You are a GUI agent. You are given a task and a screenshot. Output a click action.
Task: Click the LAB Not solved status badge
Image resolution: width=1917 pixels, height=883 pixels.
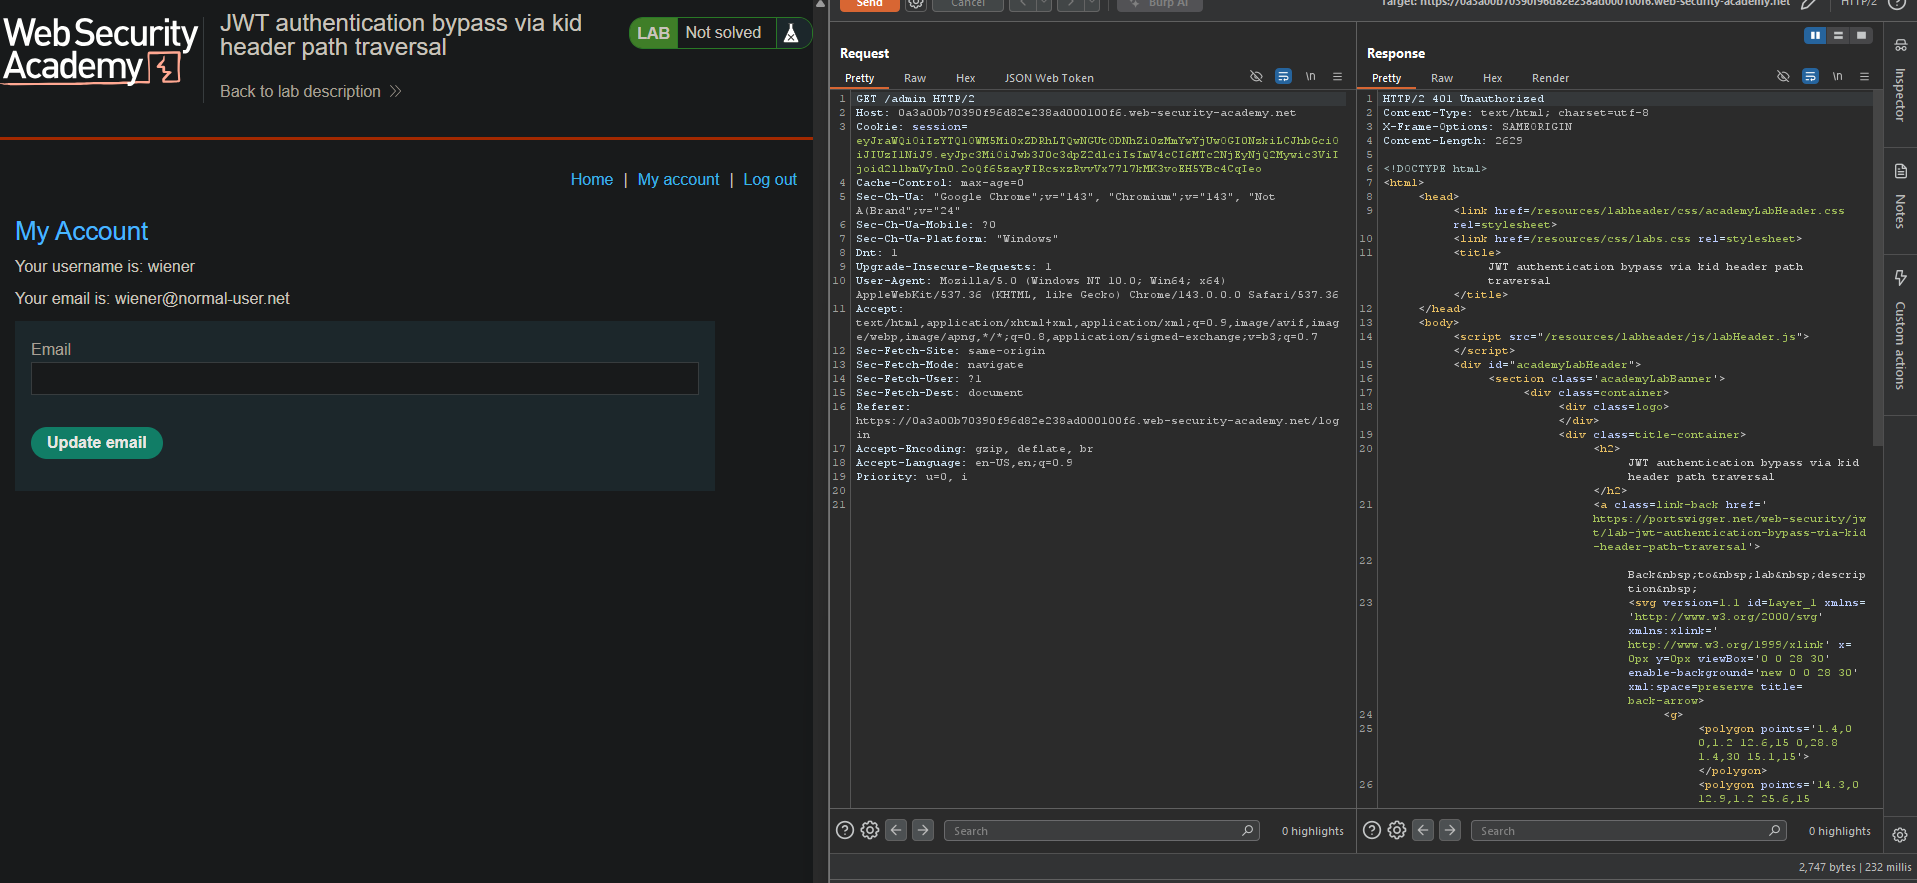pyautogui.click(x=702, y=33)
